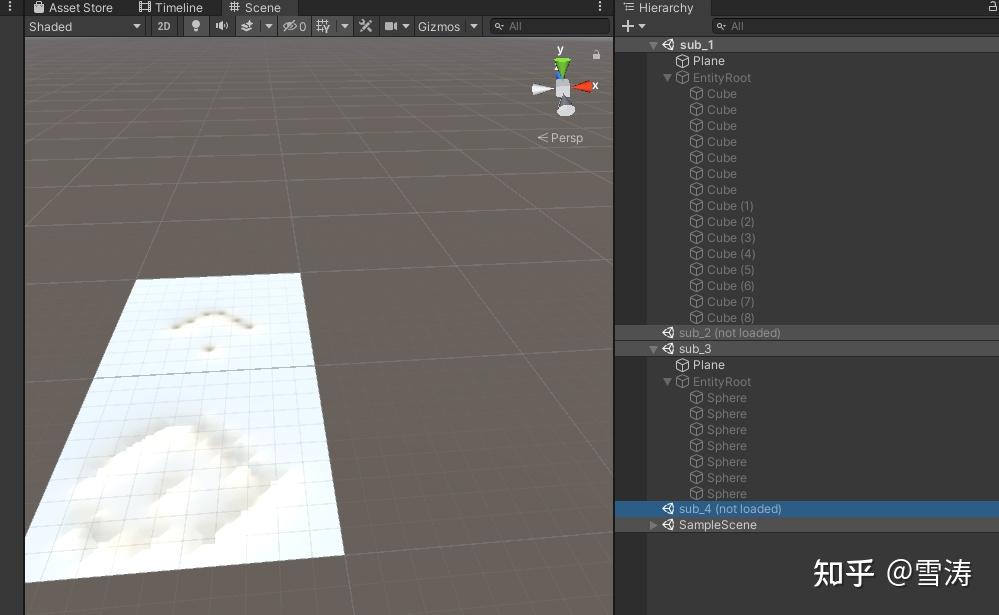Toggle 2D view mode

click(x=164, y=26)
